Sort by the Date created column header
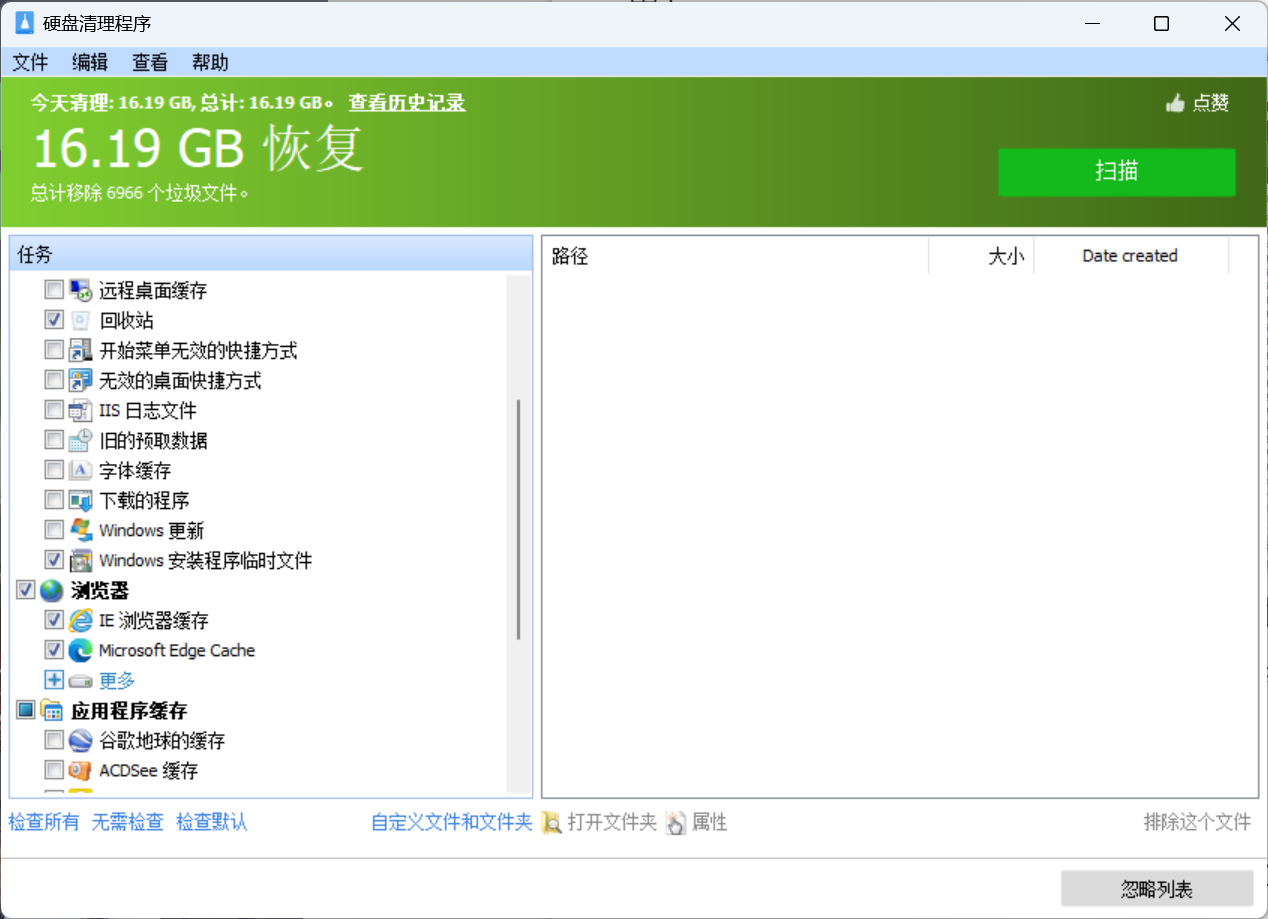Viewport: 1268px width, 919px height. click(x=1130, y=256)
